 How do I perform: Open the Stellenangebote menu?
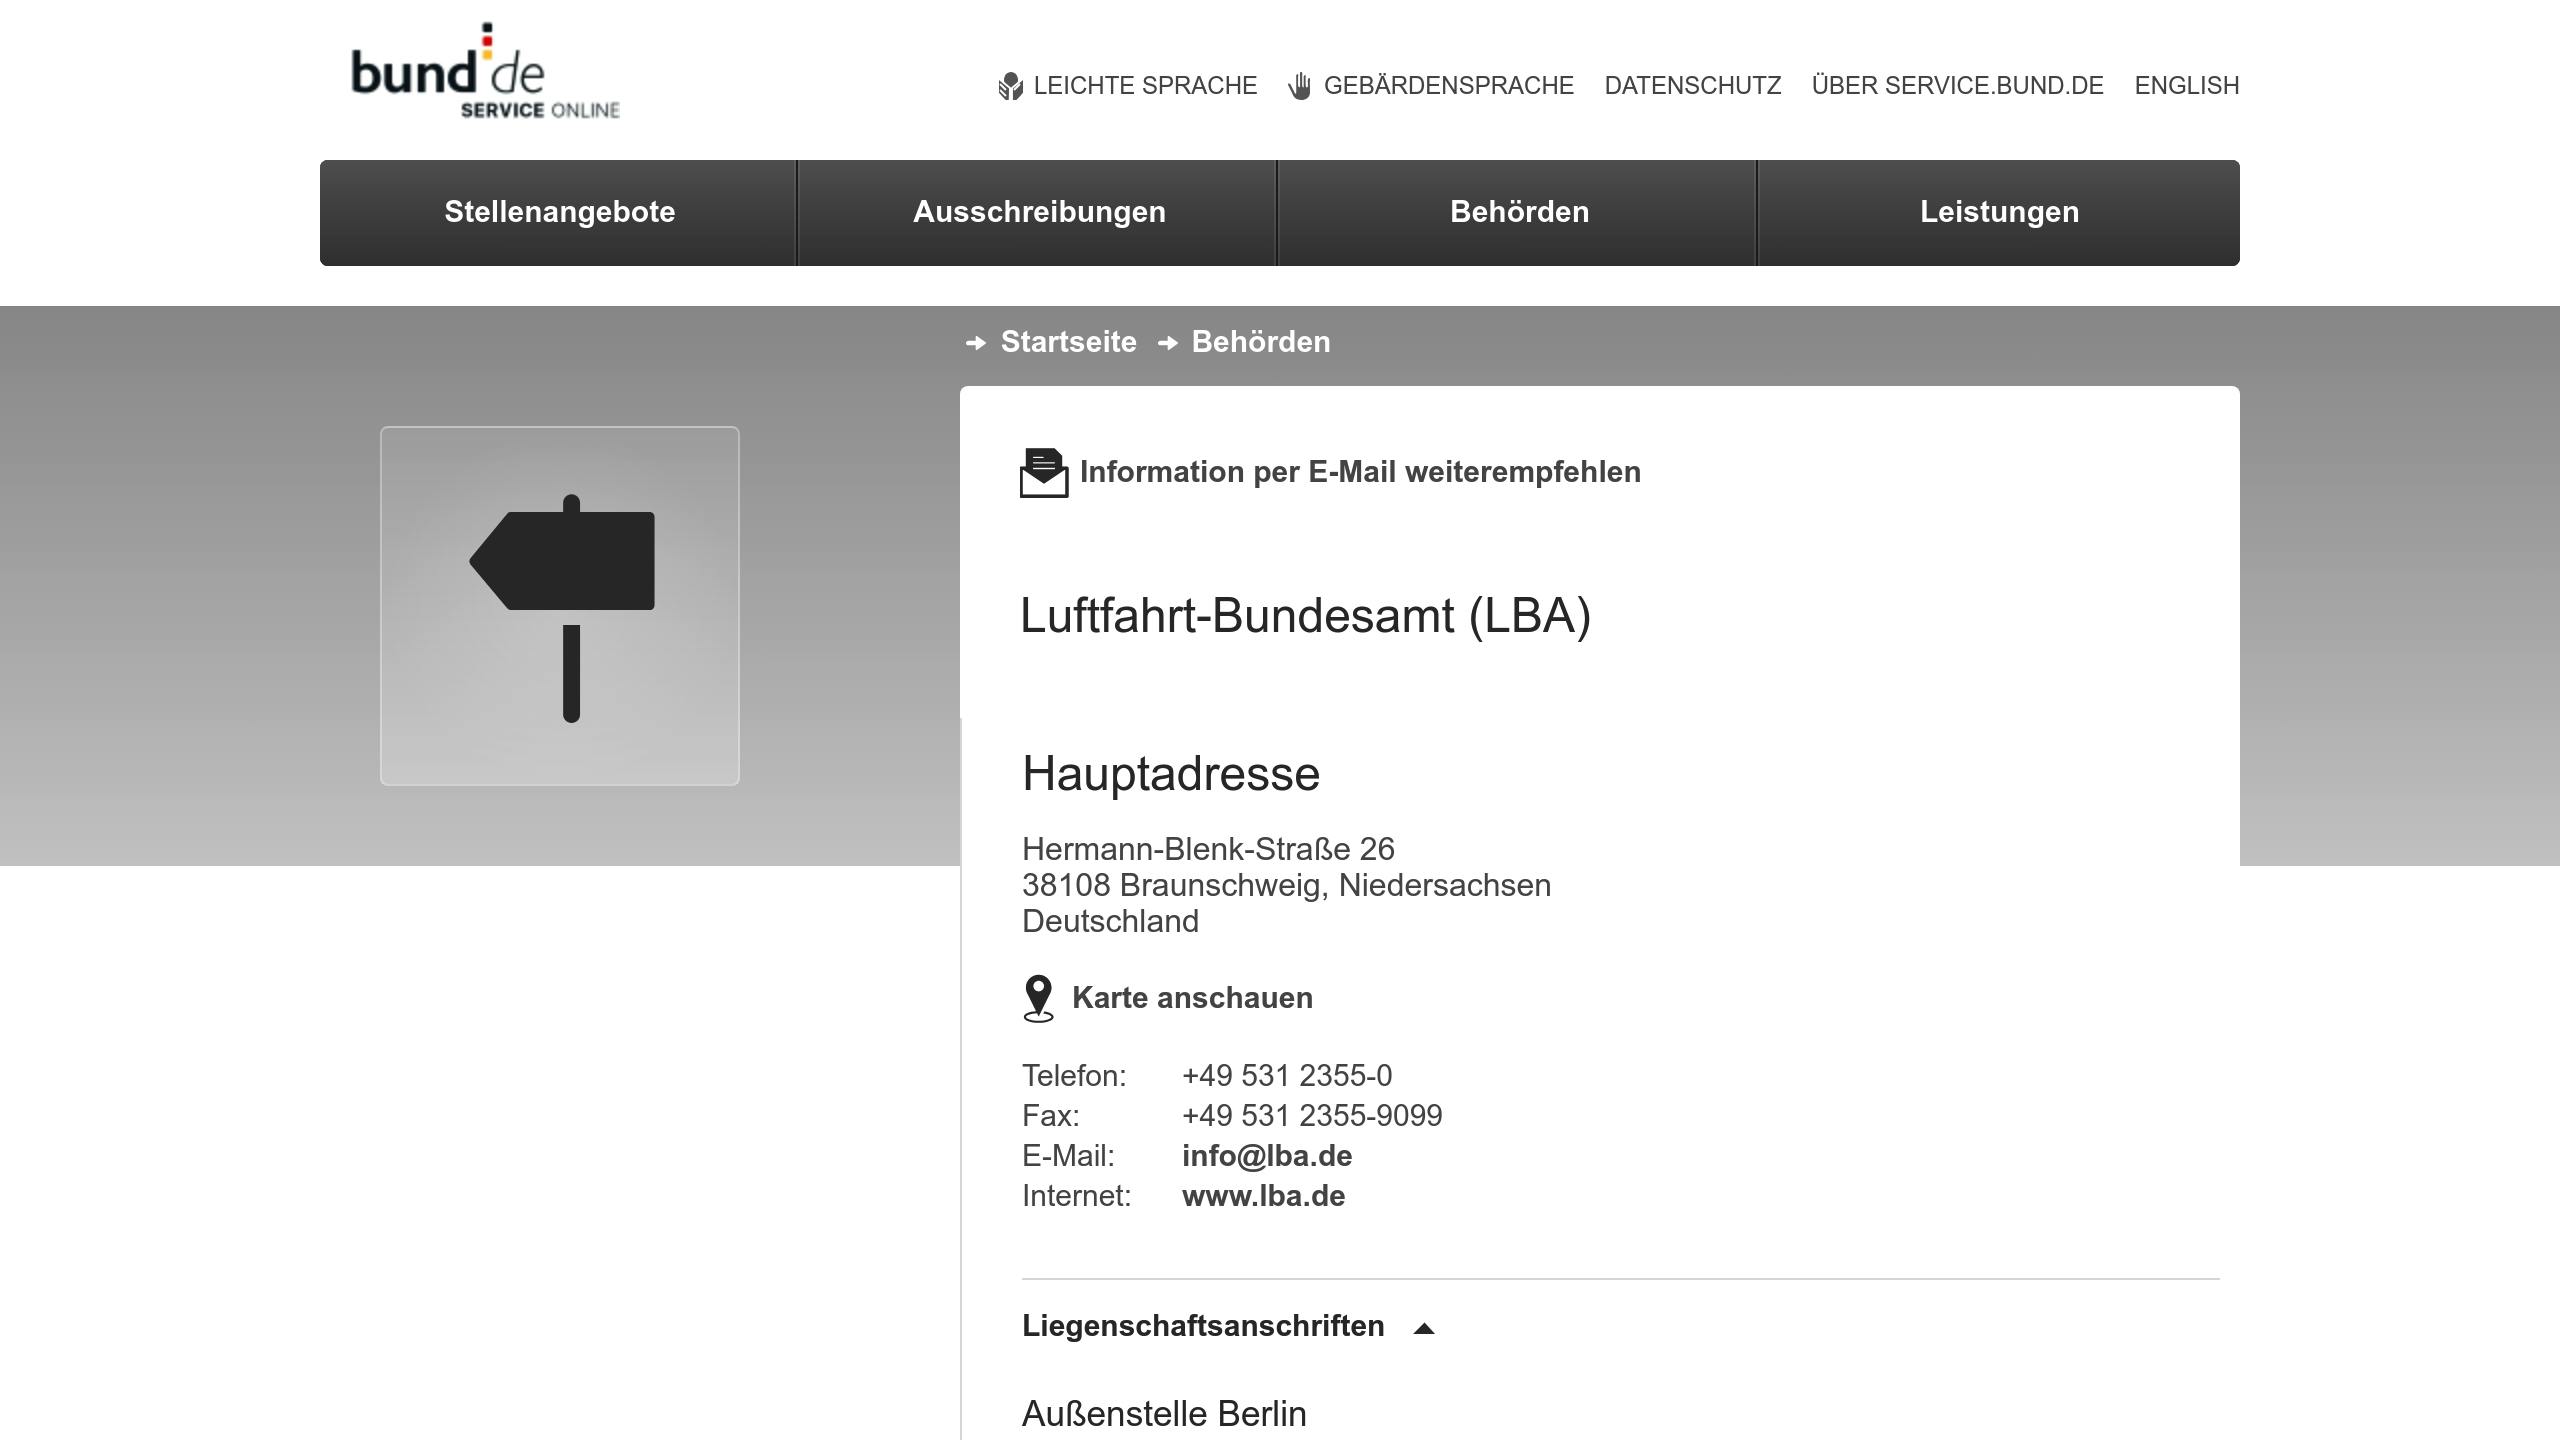559,212
